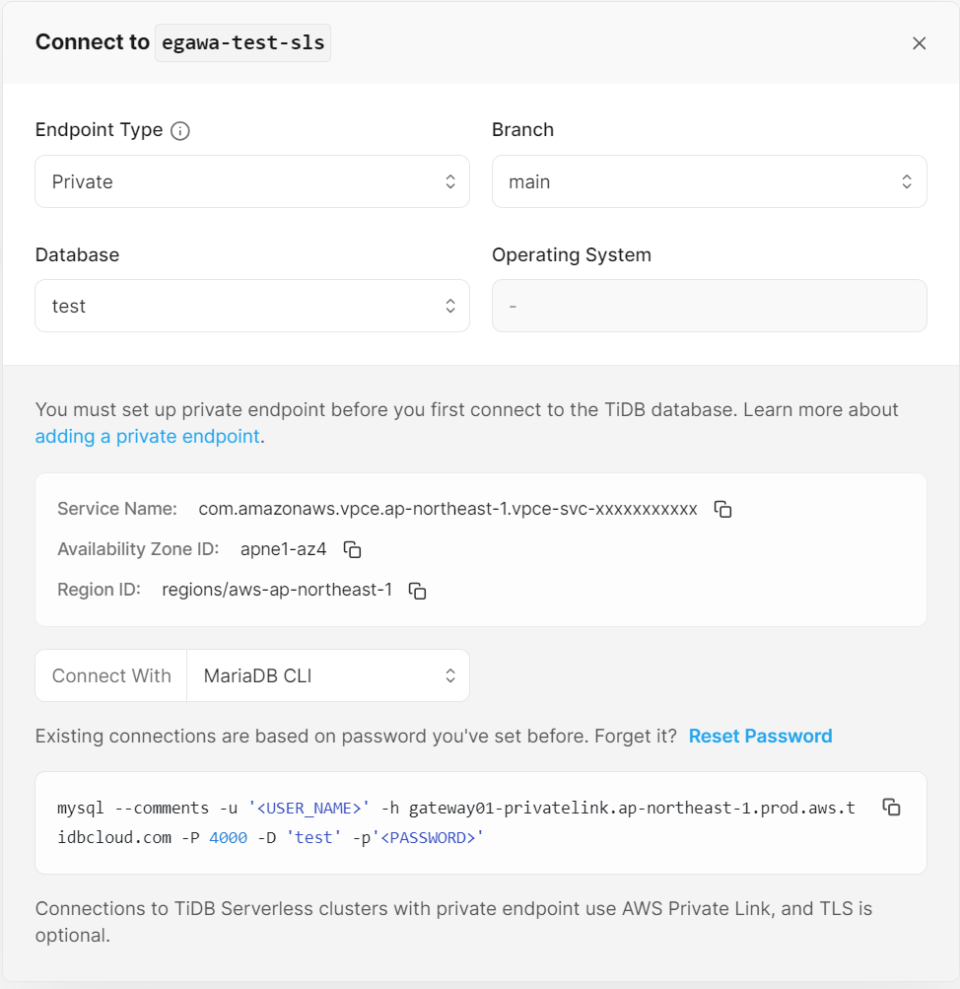Click the Reset Password link
The height and width of the screenshot is (989, 960).
pyautogui.click(x=760, y=735)
